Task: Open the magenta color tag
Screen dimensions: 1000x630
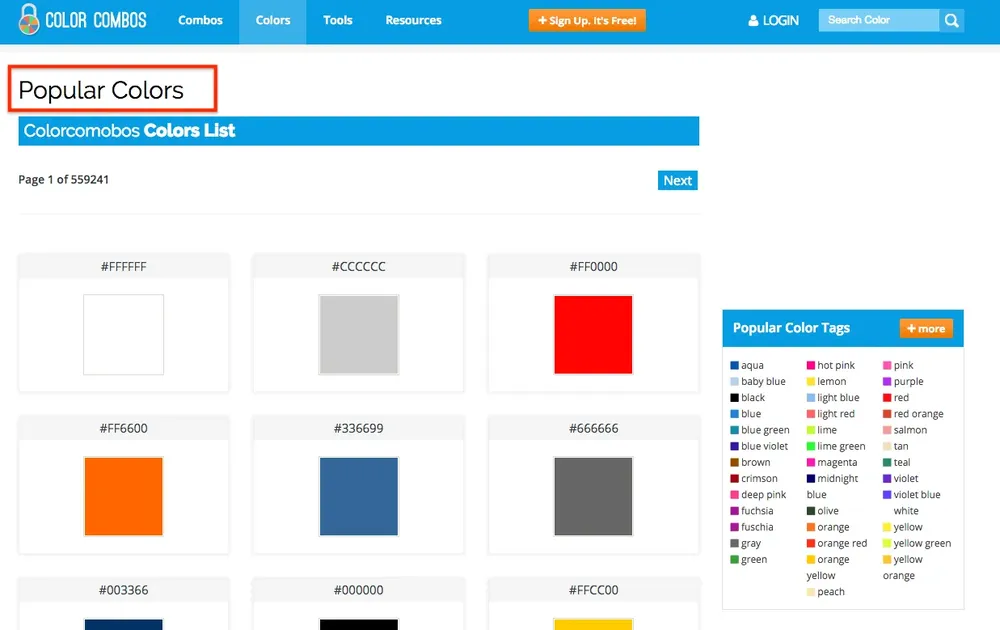Action: pyautogui.click(x=837, y=462)
